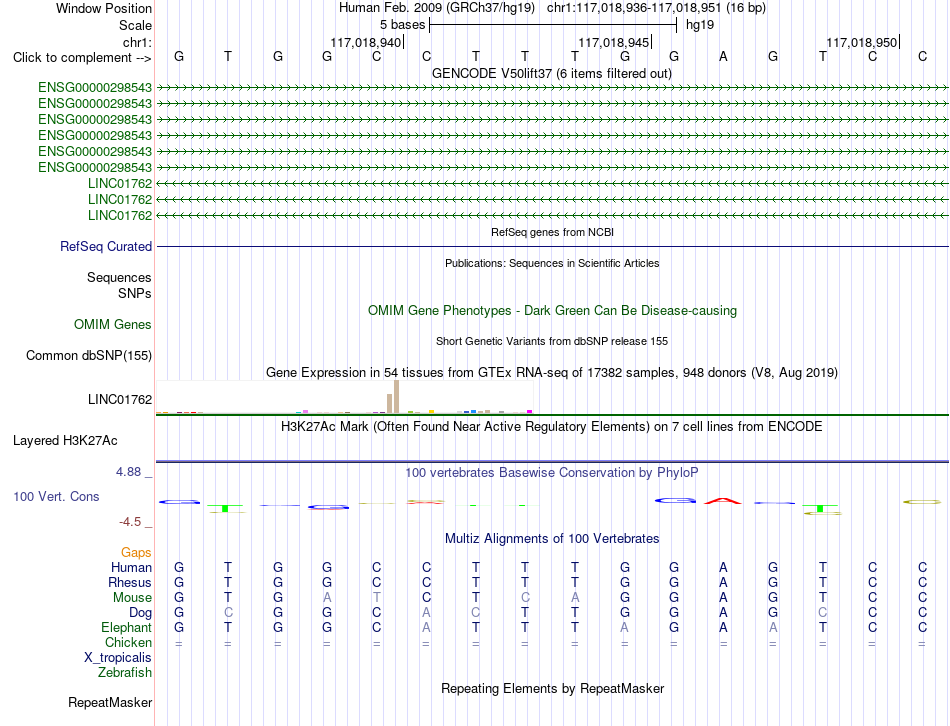Click the last LINC01762 gene track label
The height and width of the screenshot is (726, 950).
pos(120,215)
